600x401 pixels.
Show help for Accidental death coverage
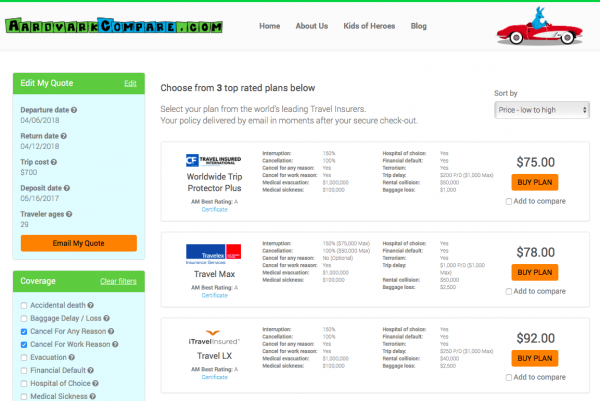point(90,305)
